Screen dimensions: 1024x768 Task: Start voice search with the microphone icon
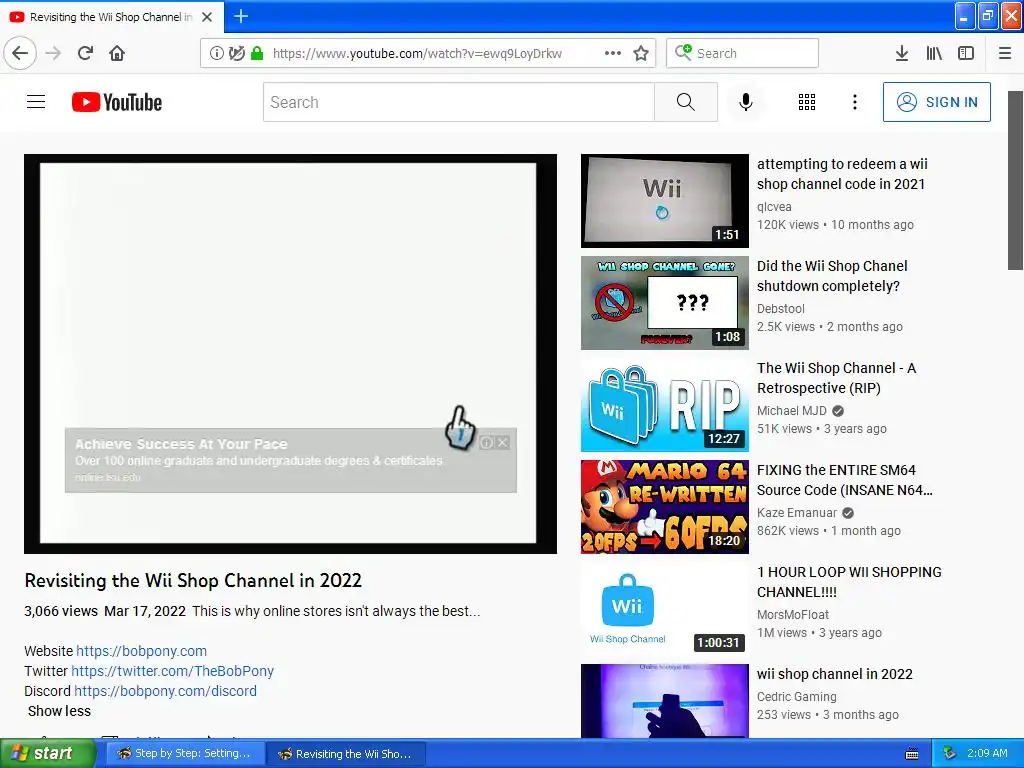(x=746, y=102)
